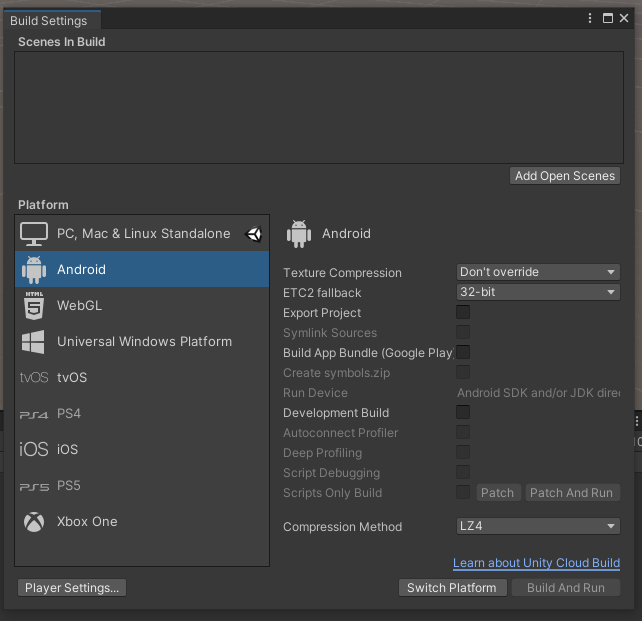The width and height of the screenshot is (642, 621).
Task: Select the Universal Windows Platform entry
Action: click(142, 341)
